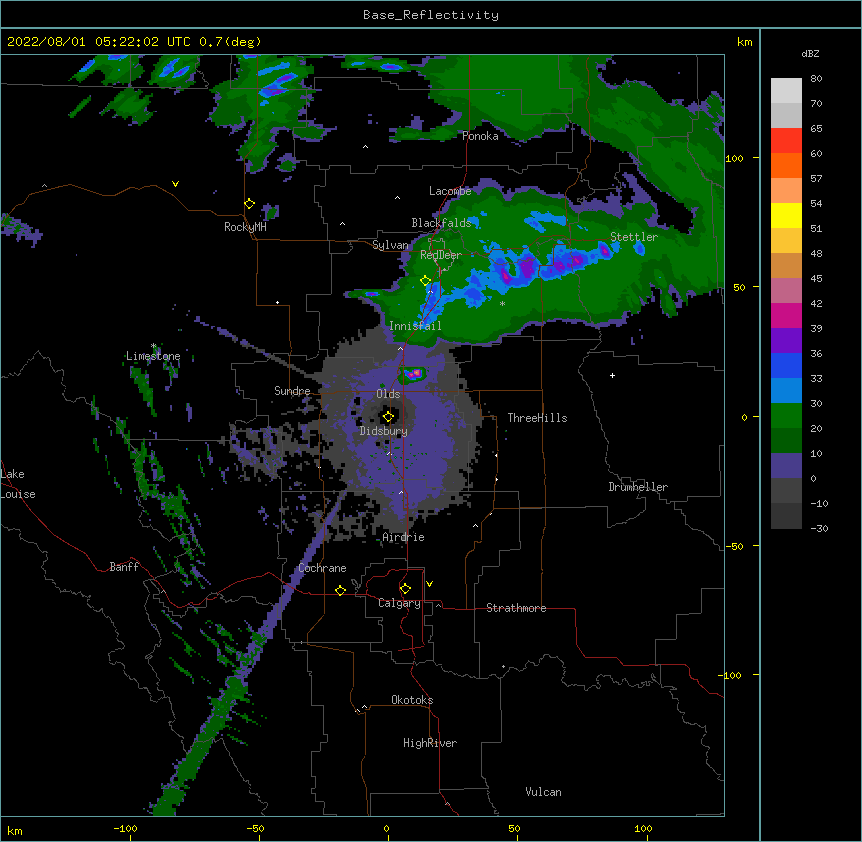862x842 pixels.
Task: Click the white plus marker east of ThreeHills
Action: tap(612, 375)
